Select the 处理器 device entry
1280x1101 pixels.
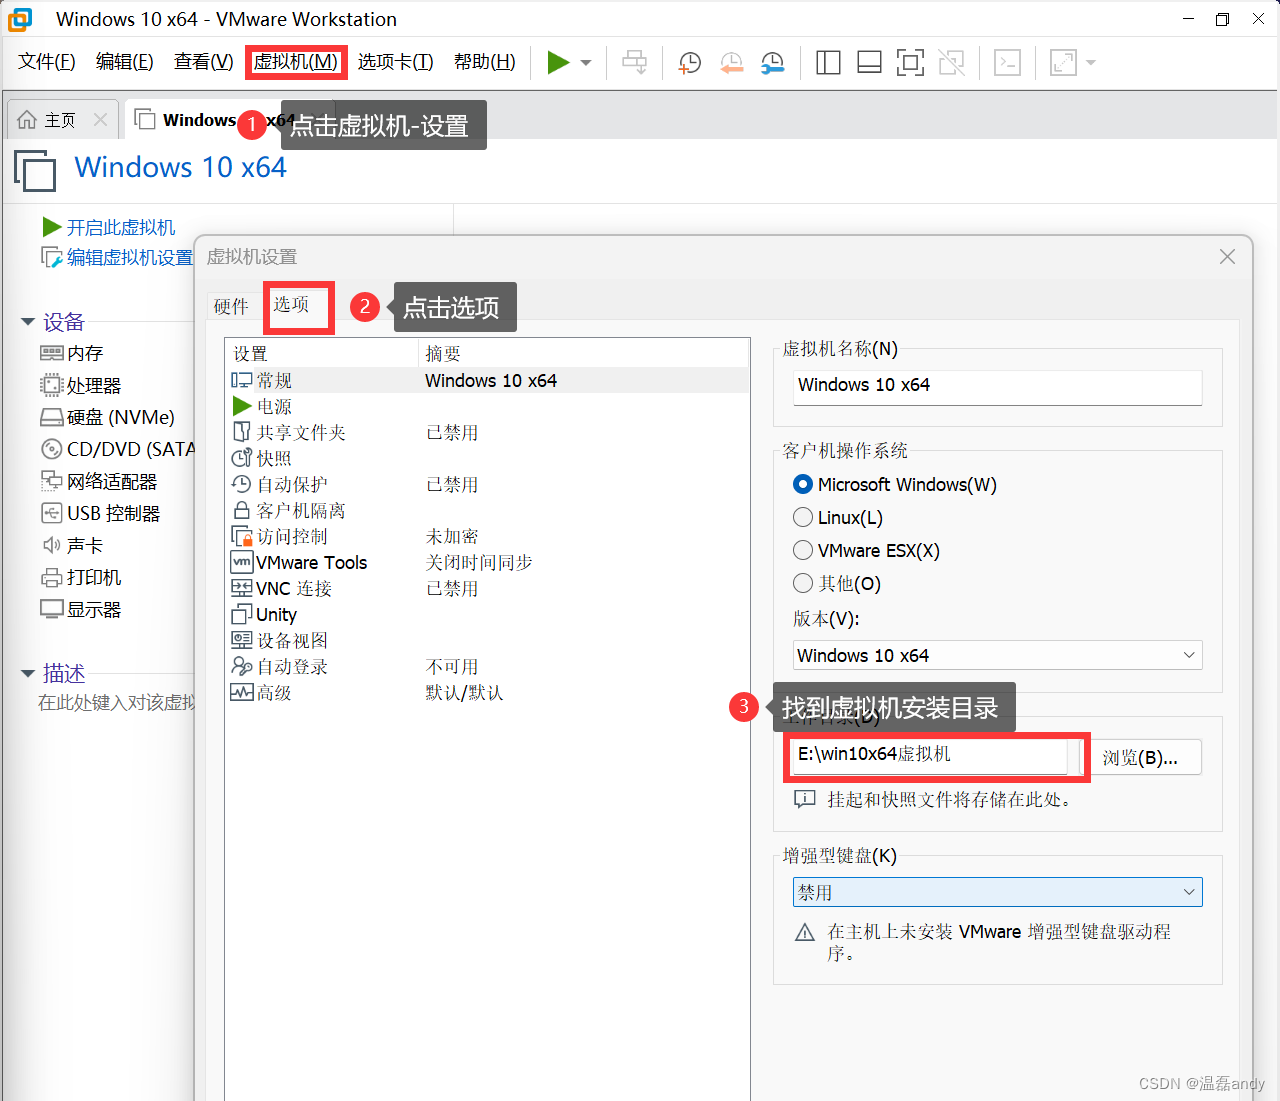coord(80,385)
